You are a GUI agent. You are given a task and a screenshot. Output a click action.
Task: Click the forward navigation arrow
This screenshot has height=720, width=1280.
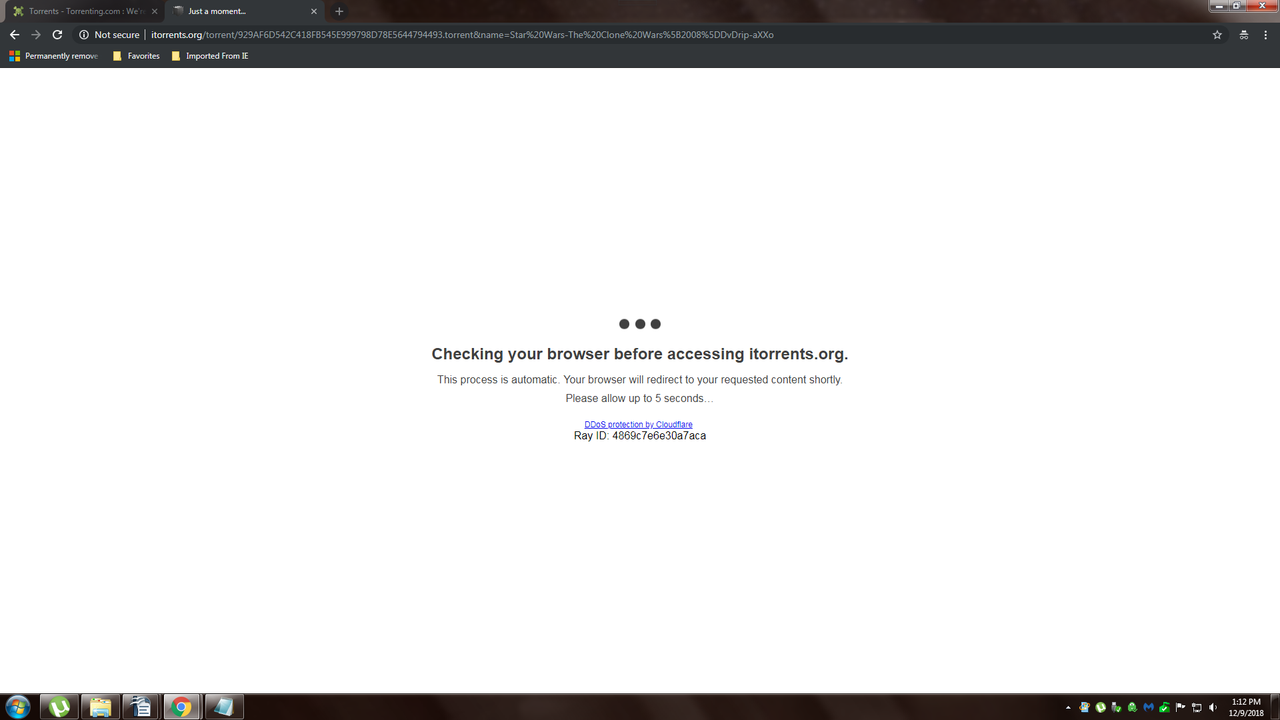[x=36, y=34]
